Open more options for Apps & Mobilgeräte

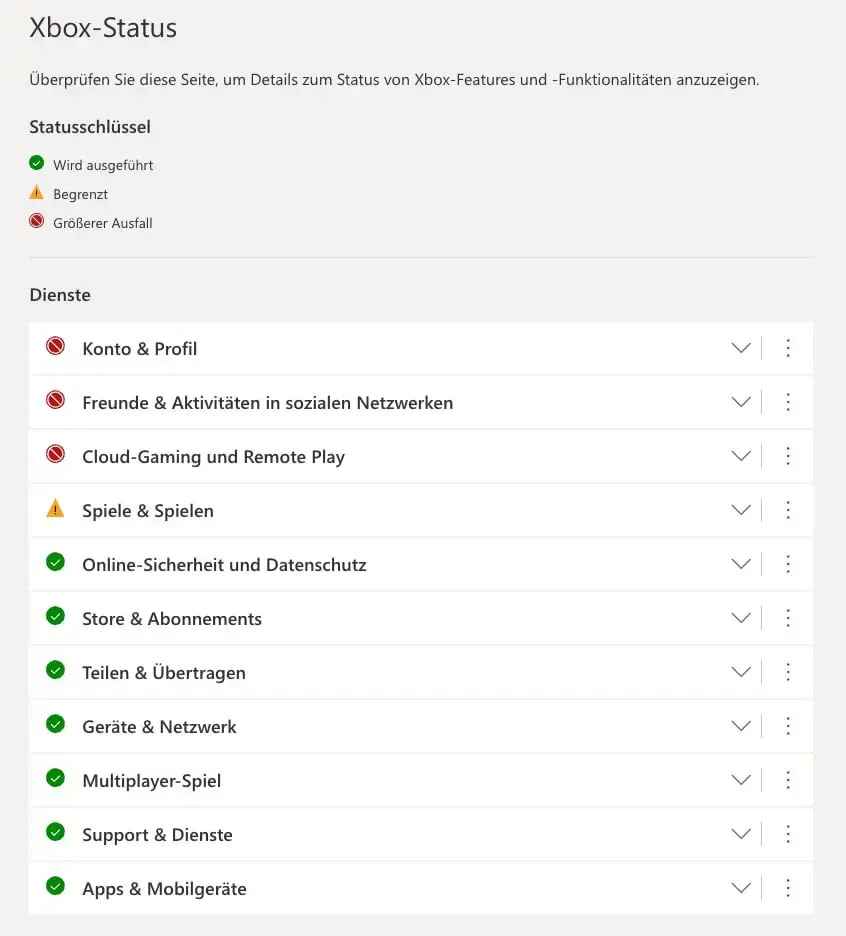coord(788,888)
